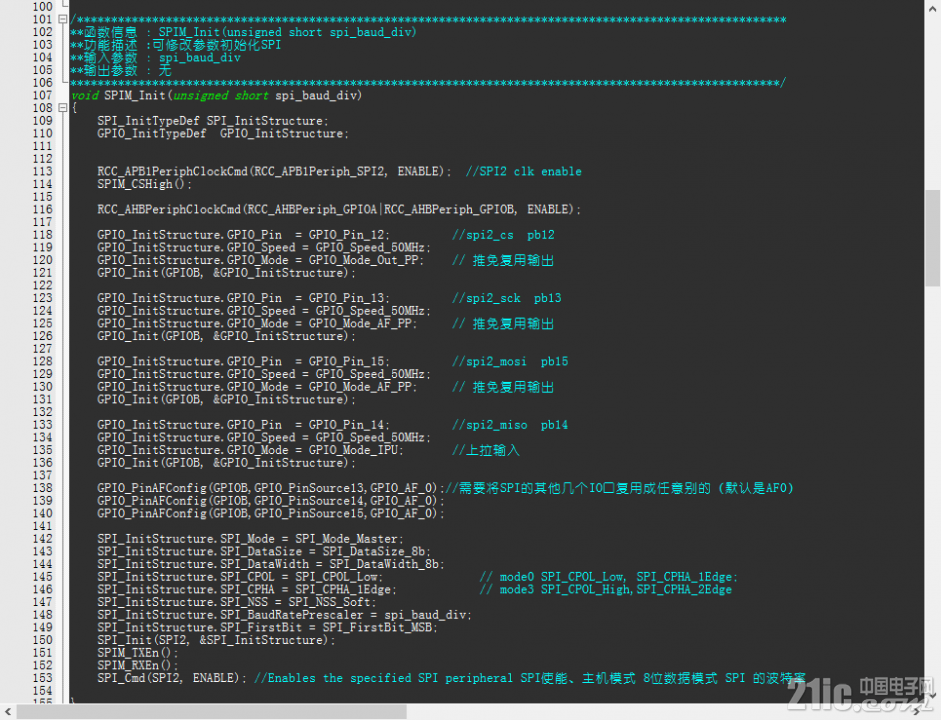
Task: Click SPI_Mode_Master on line 142
Action: point(346,539)
